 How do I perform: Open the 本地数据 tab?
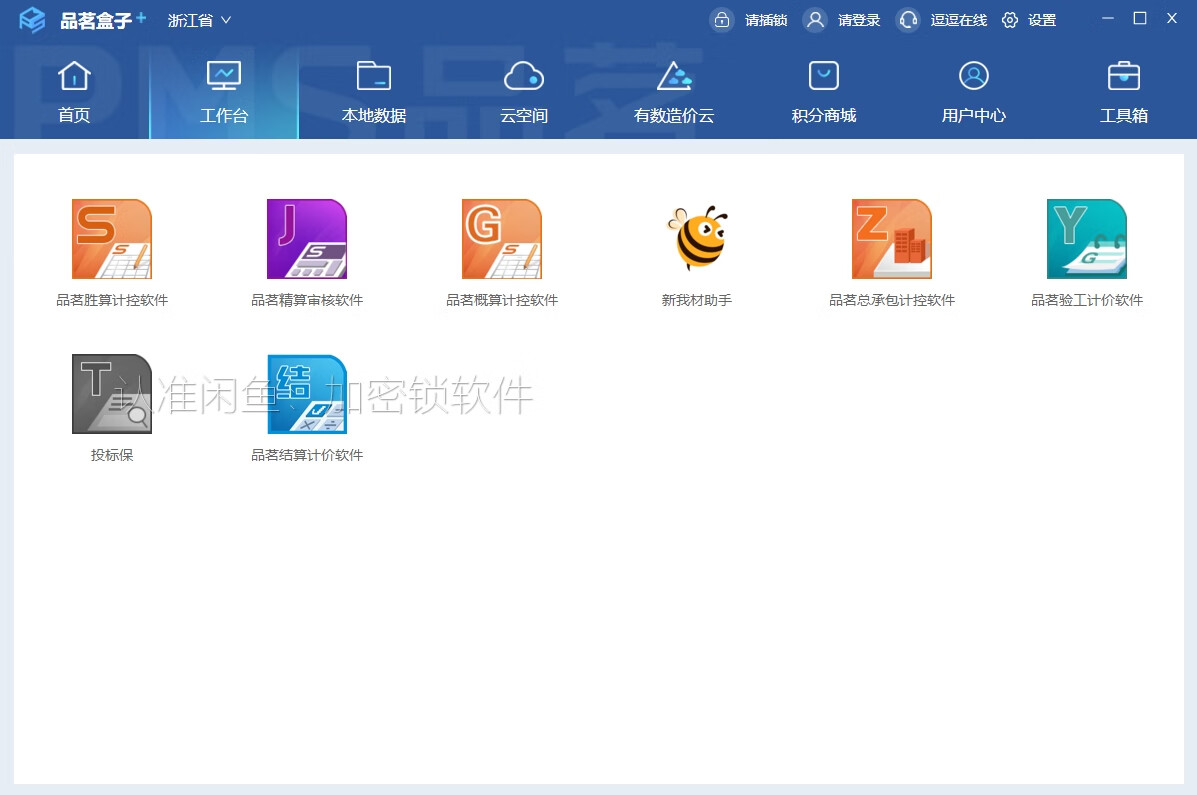click(x=373, y=90)
